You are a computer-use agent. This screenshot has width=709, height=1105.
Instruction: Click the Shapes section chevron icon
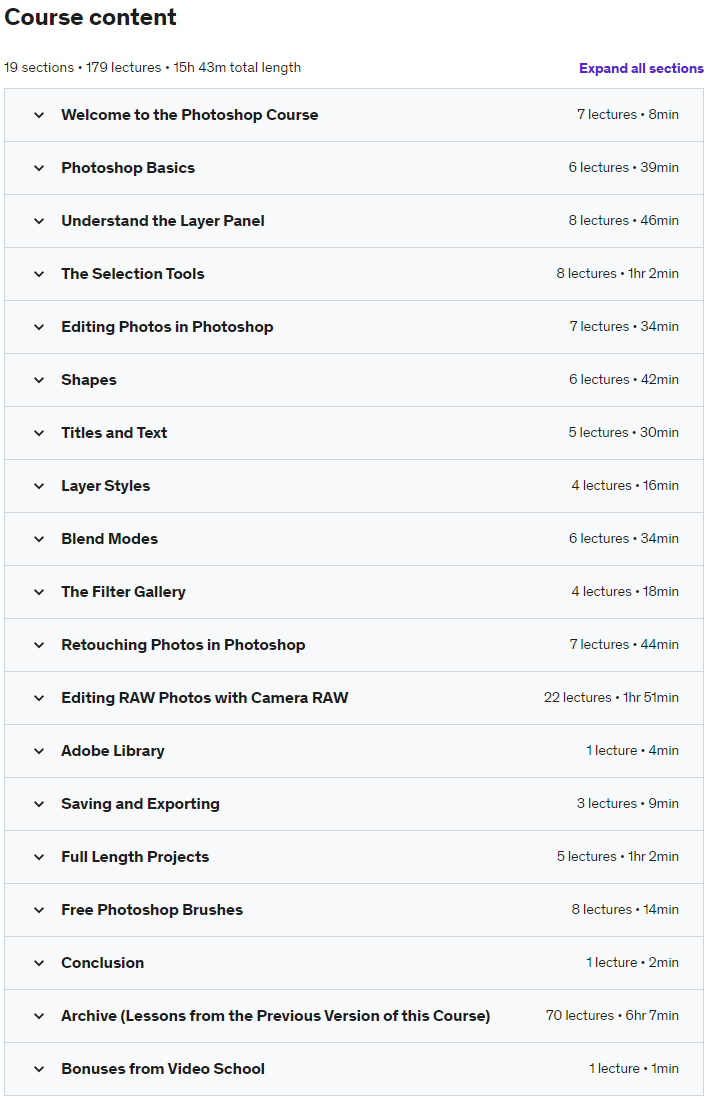[39, 380]
